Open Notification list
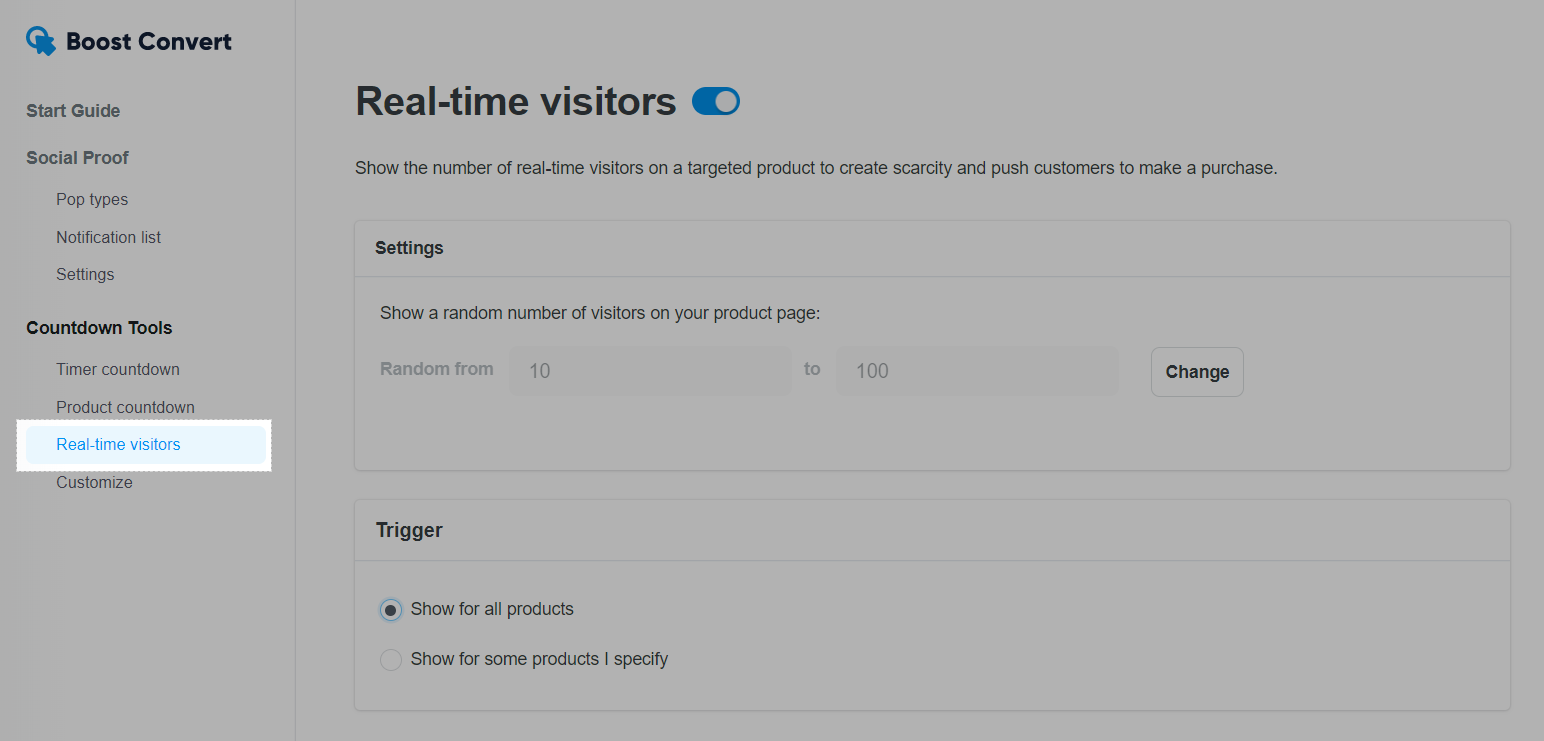Image resolution: width=1544 pixels, height=741 pixels. (108, 237)
